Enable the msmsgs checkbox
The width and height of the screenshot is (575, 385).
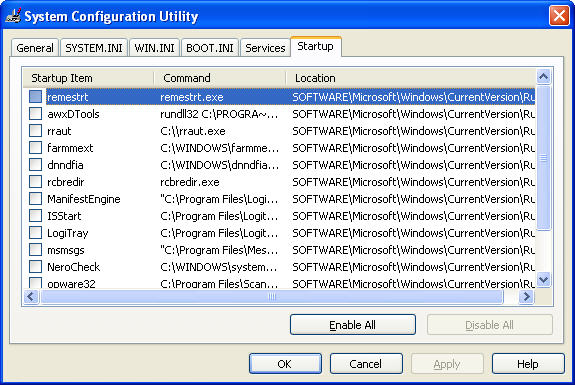coord(36,250)
